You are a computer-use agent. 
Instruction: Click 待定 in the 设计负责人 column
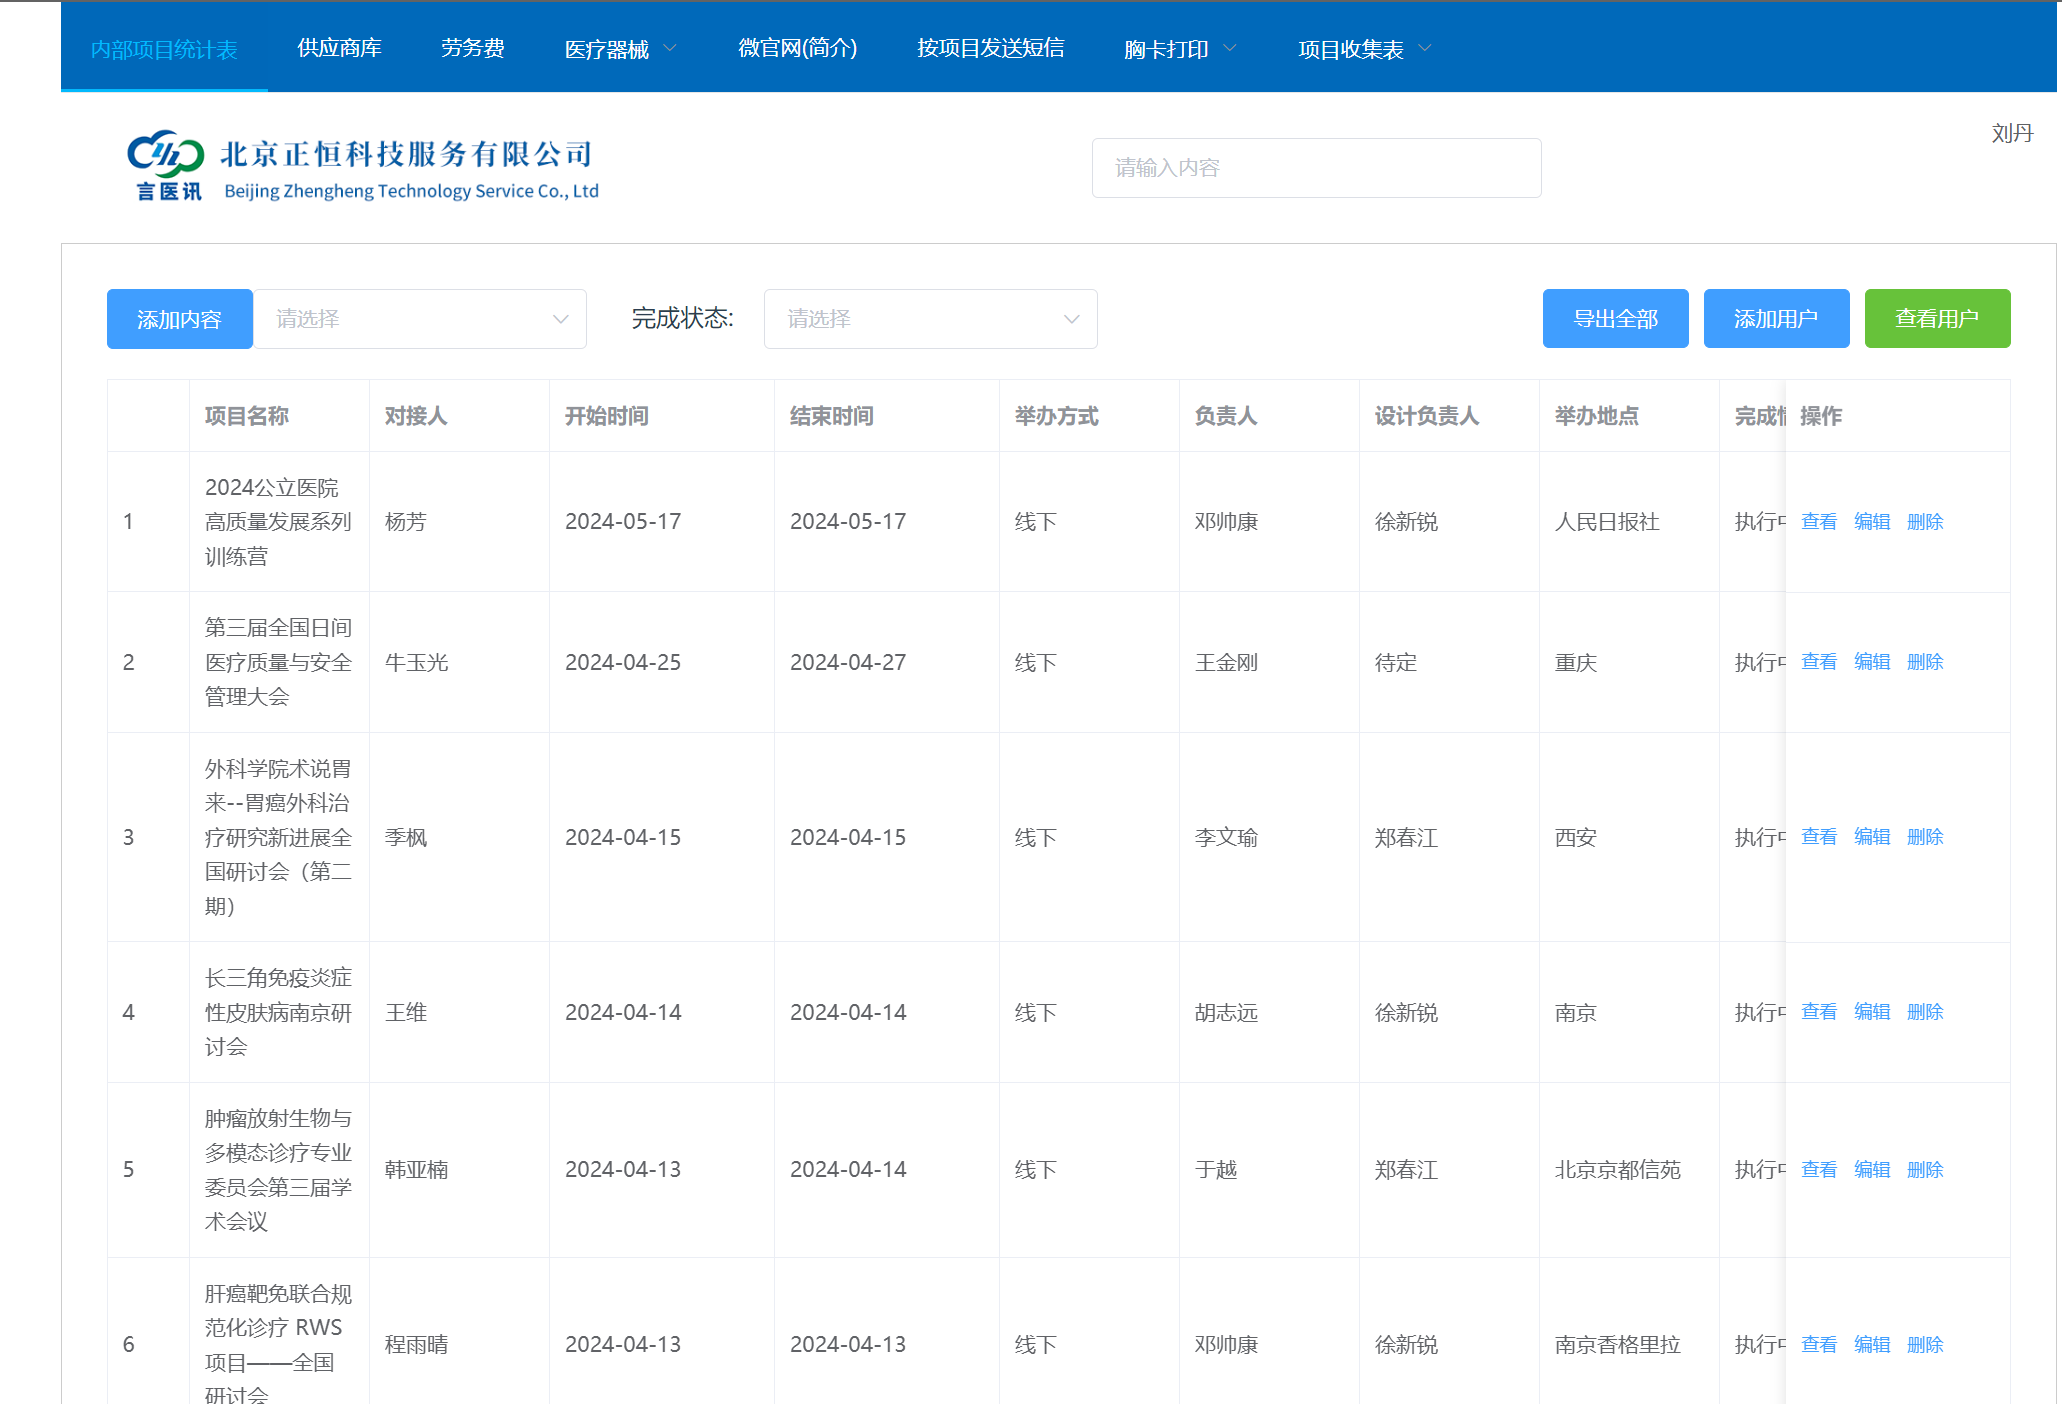[1396, 662]
